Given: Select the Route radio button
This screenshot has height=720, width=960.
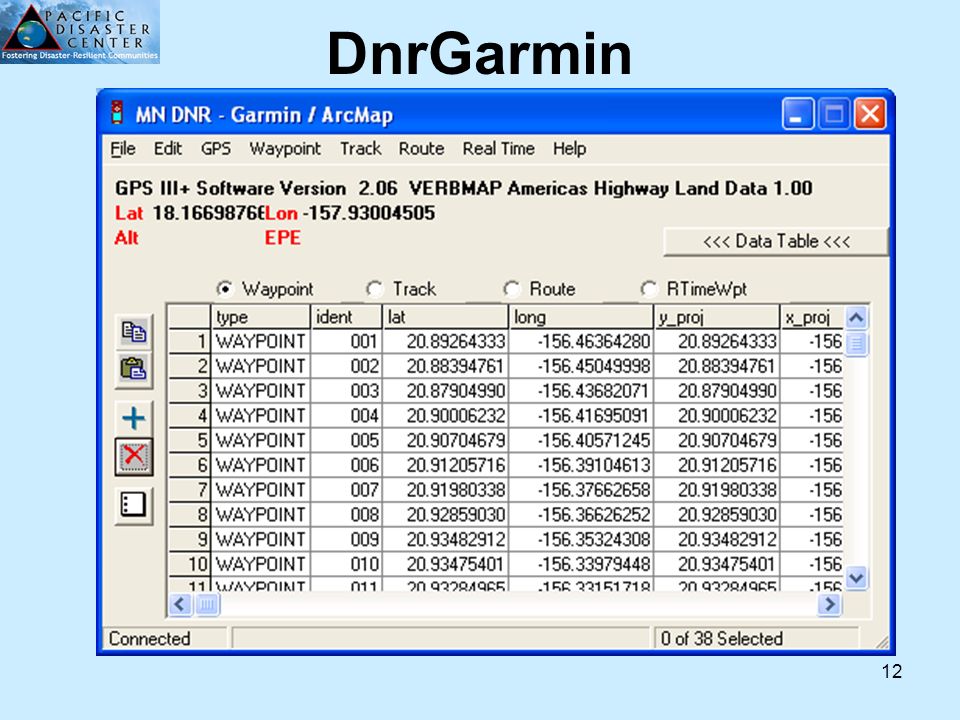Looking at the screenshot, I should tap(511, 288).
